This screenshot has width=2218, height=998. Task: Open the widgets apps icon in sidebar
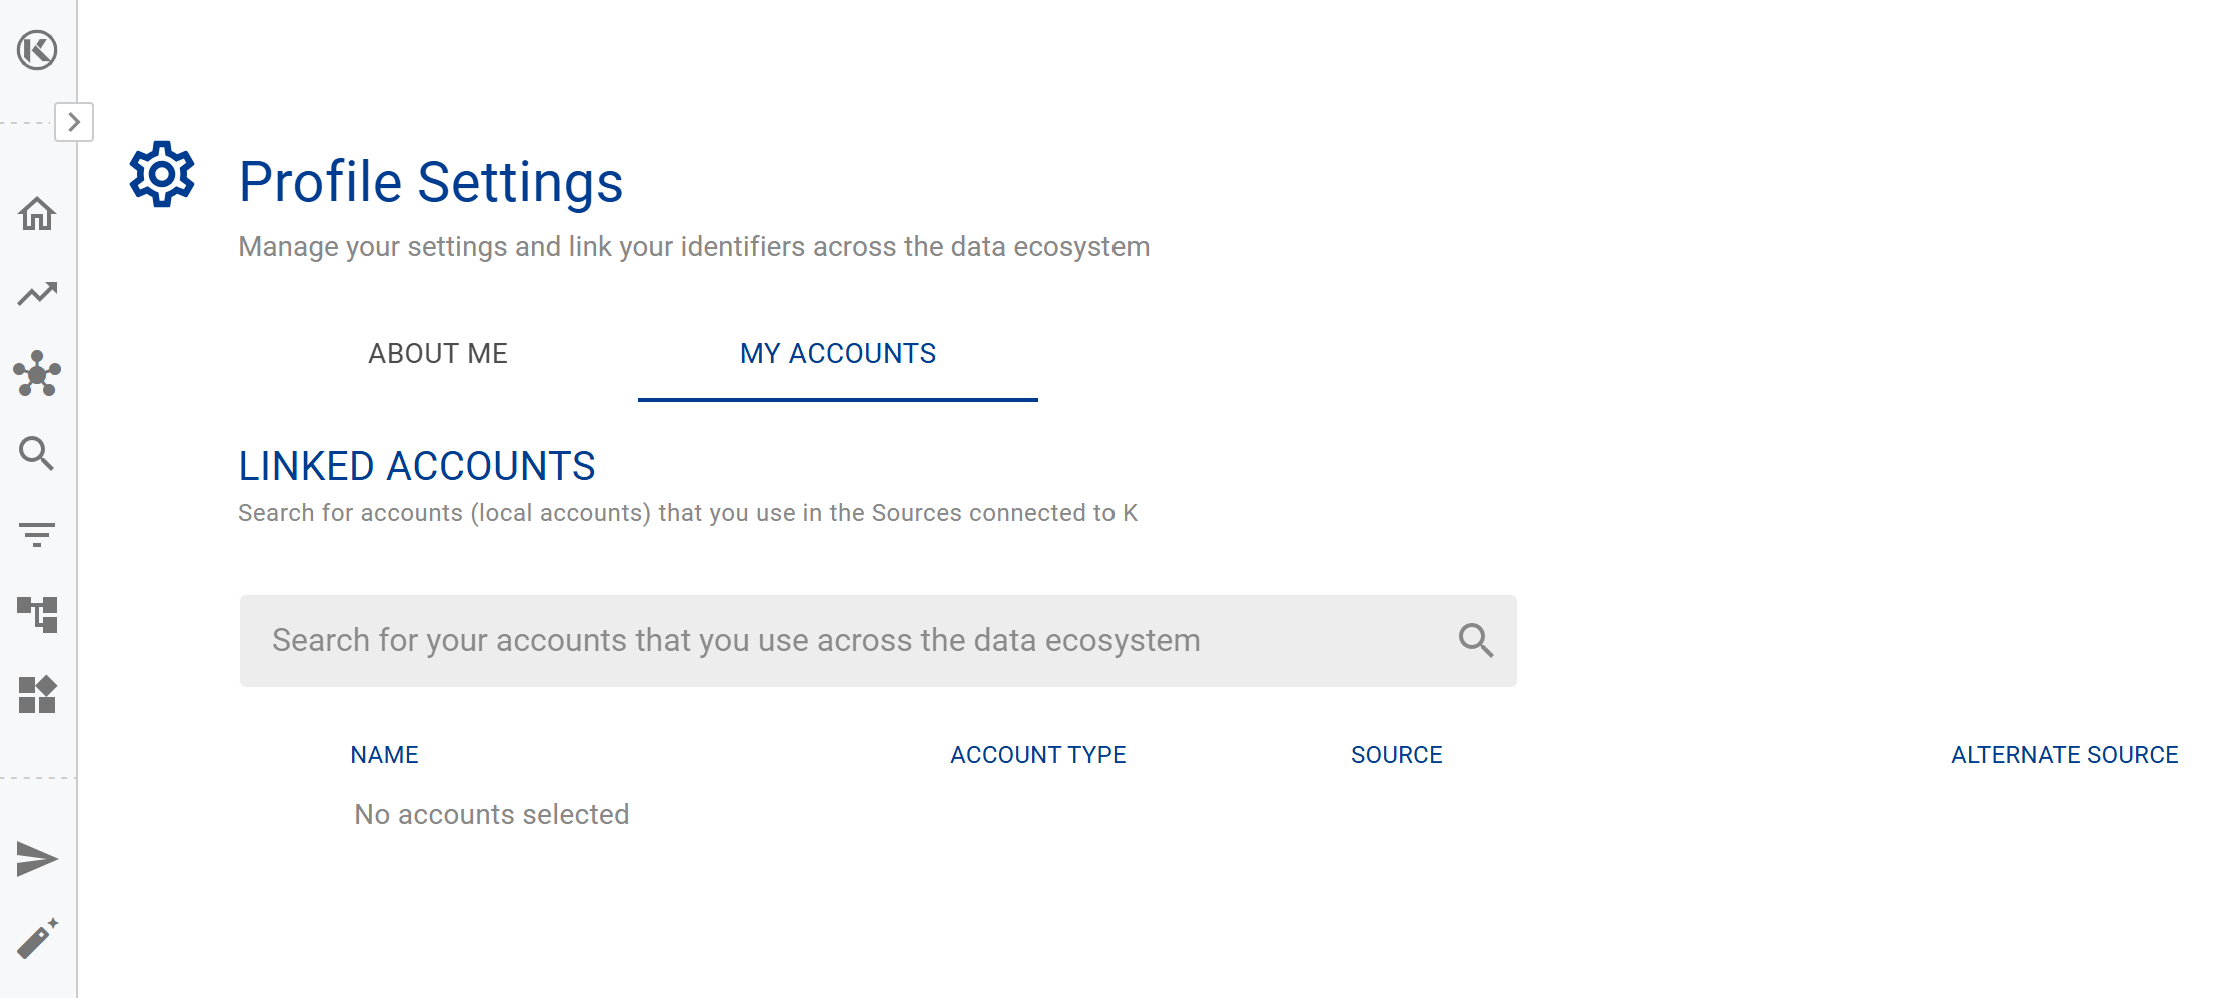[x=37, y=694]
